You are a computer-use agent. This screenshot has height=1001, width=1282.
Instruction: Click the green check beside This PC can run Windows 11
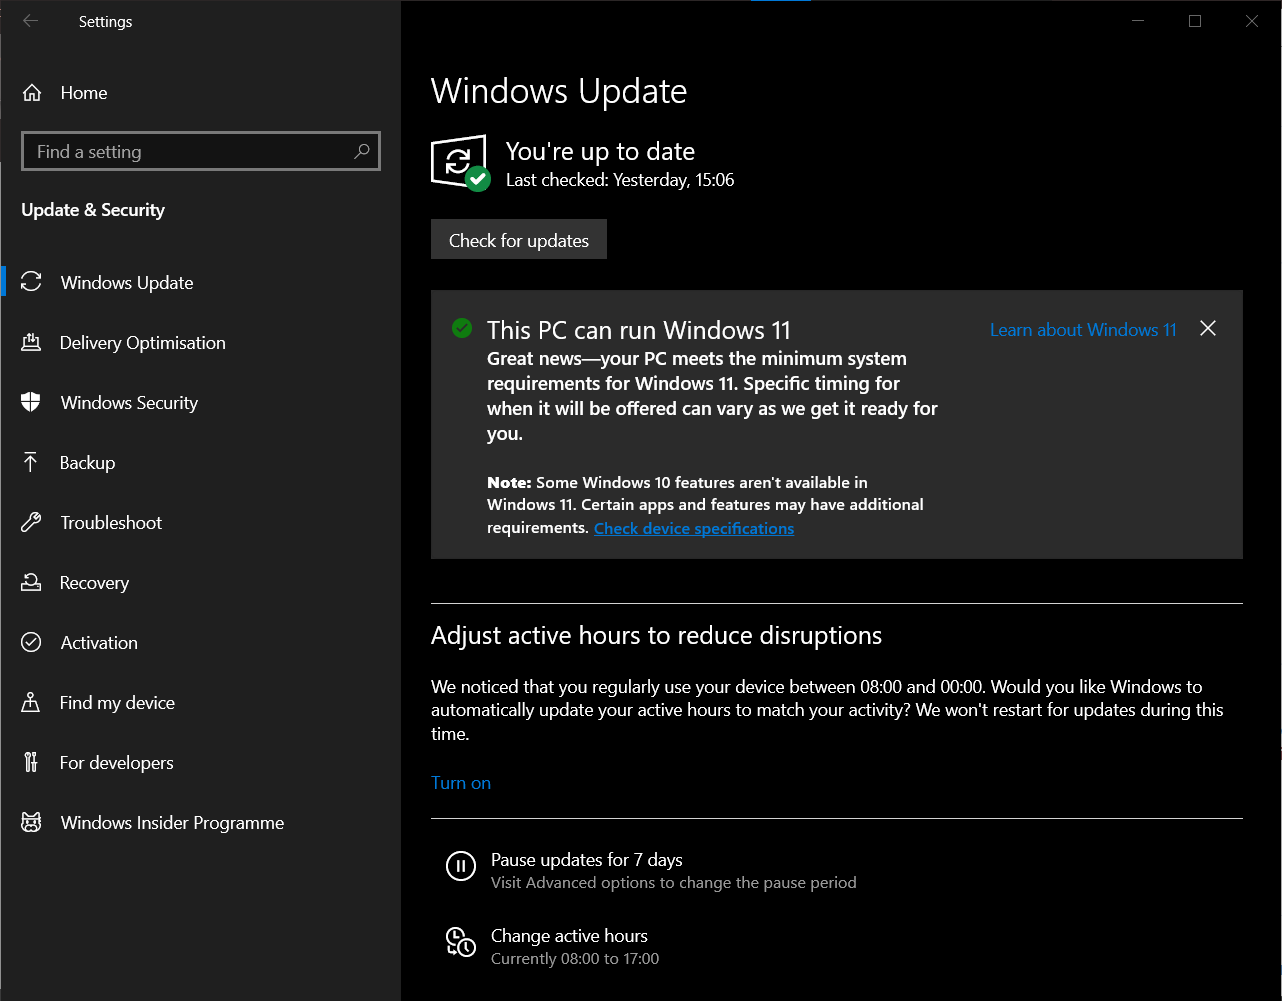coord(462,328)
